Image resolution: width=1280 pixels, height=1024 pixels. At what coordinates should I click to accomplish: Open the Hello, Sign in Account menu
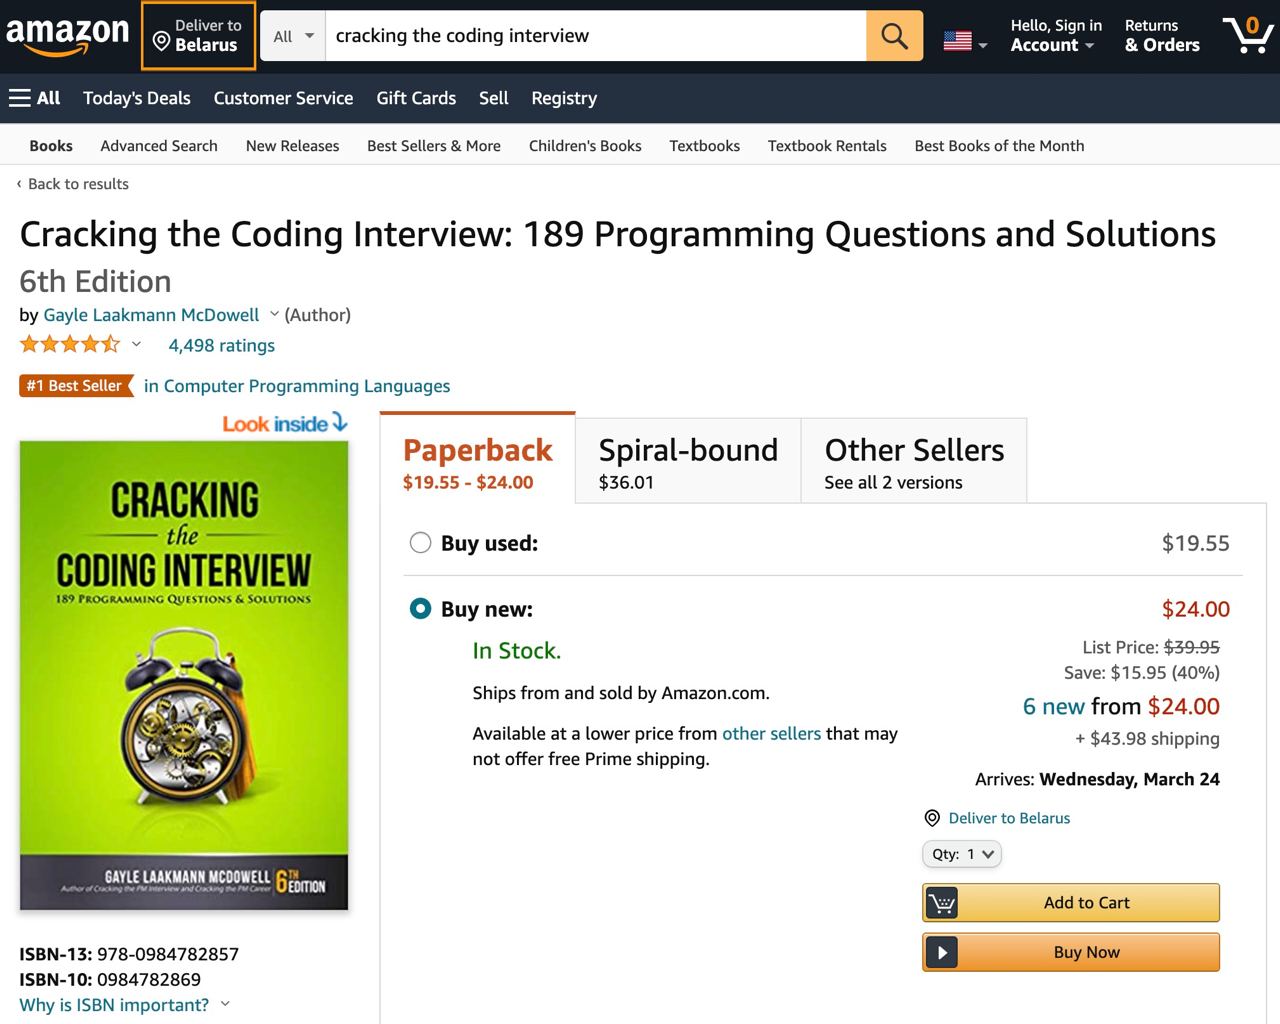[1056, 36]
